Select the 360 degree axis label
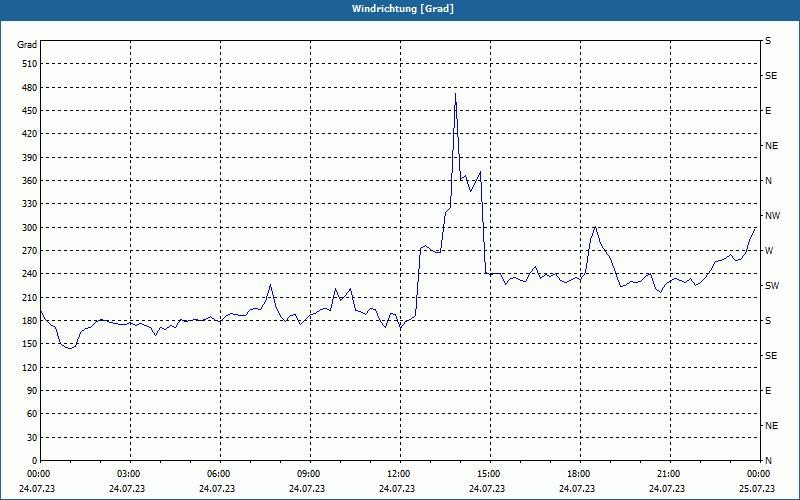Image resolution: width=800 pixels, height=500 pixels. 30,181
